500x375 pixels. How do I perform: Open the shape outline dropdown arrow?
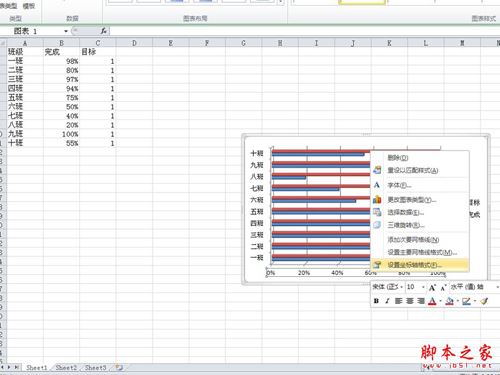coord(475,301)
